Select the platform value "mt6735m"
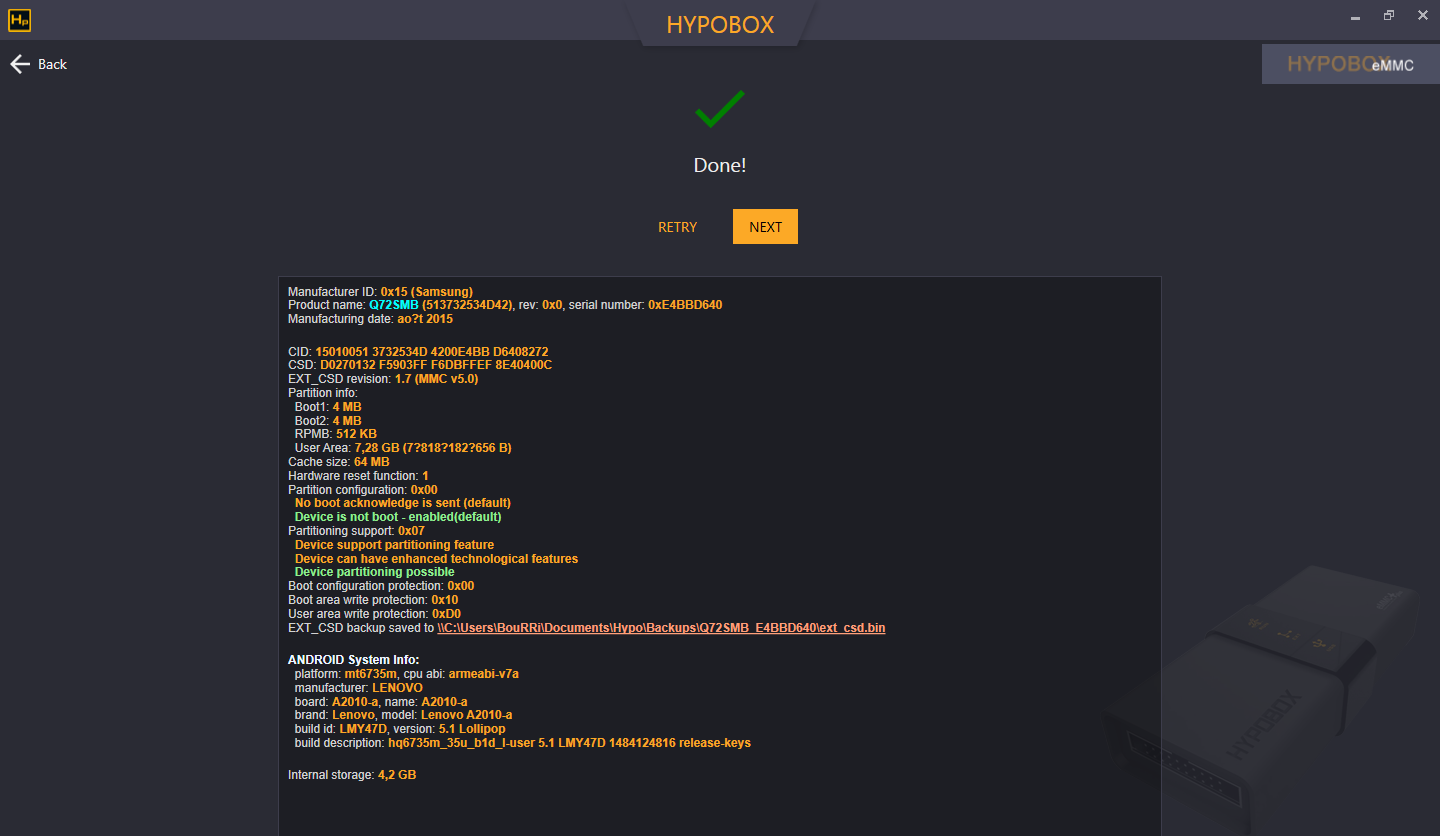The image size is (1440, 836). [x=371, y=674]
